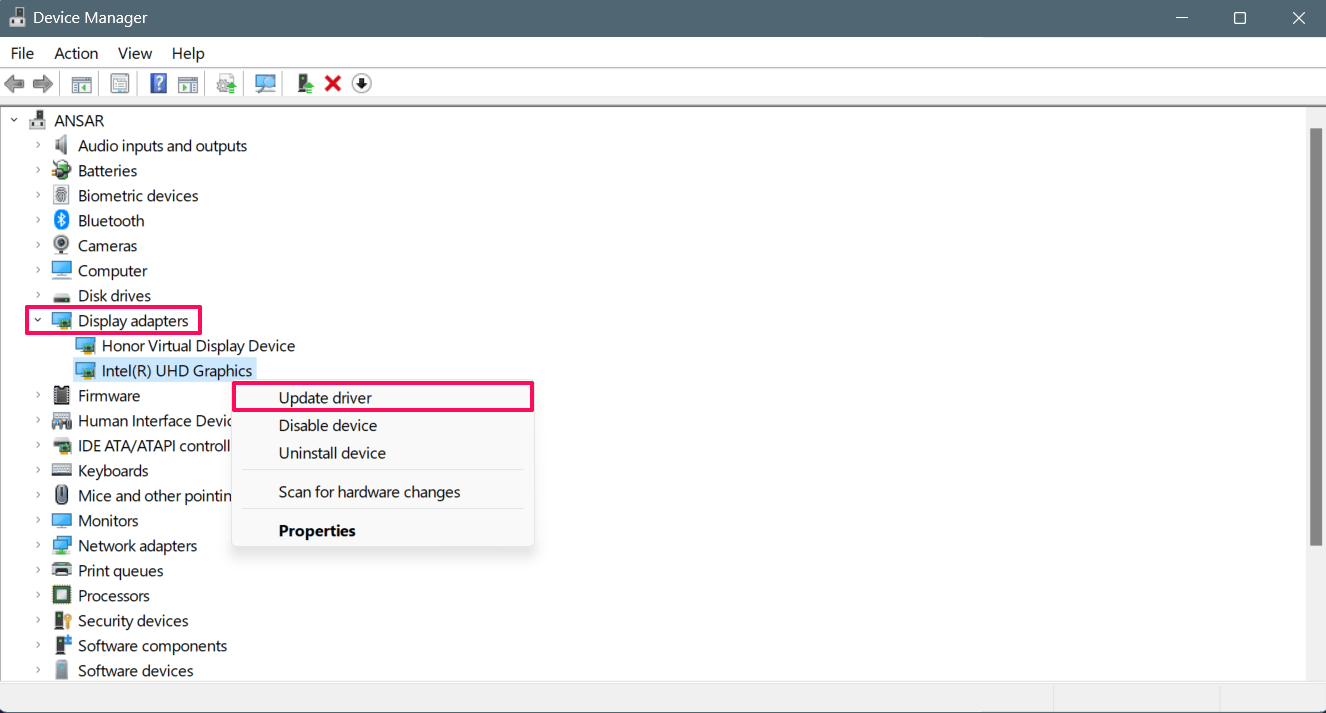Select the Batteries tree row
This screenshot has height=713, width=1326.
107,170
